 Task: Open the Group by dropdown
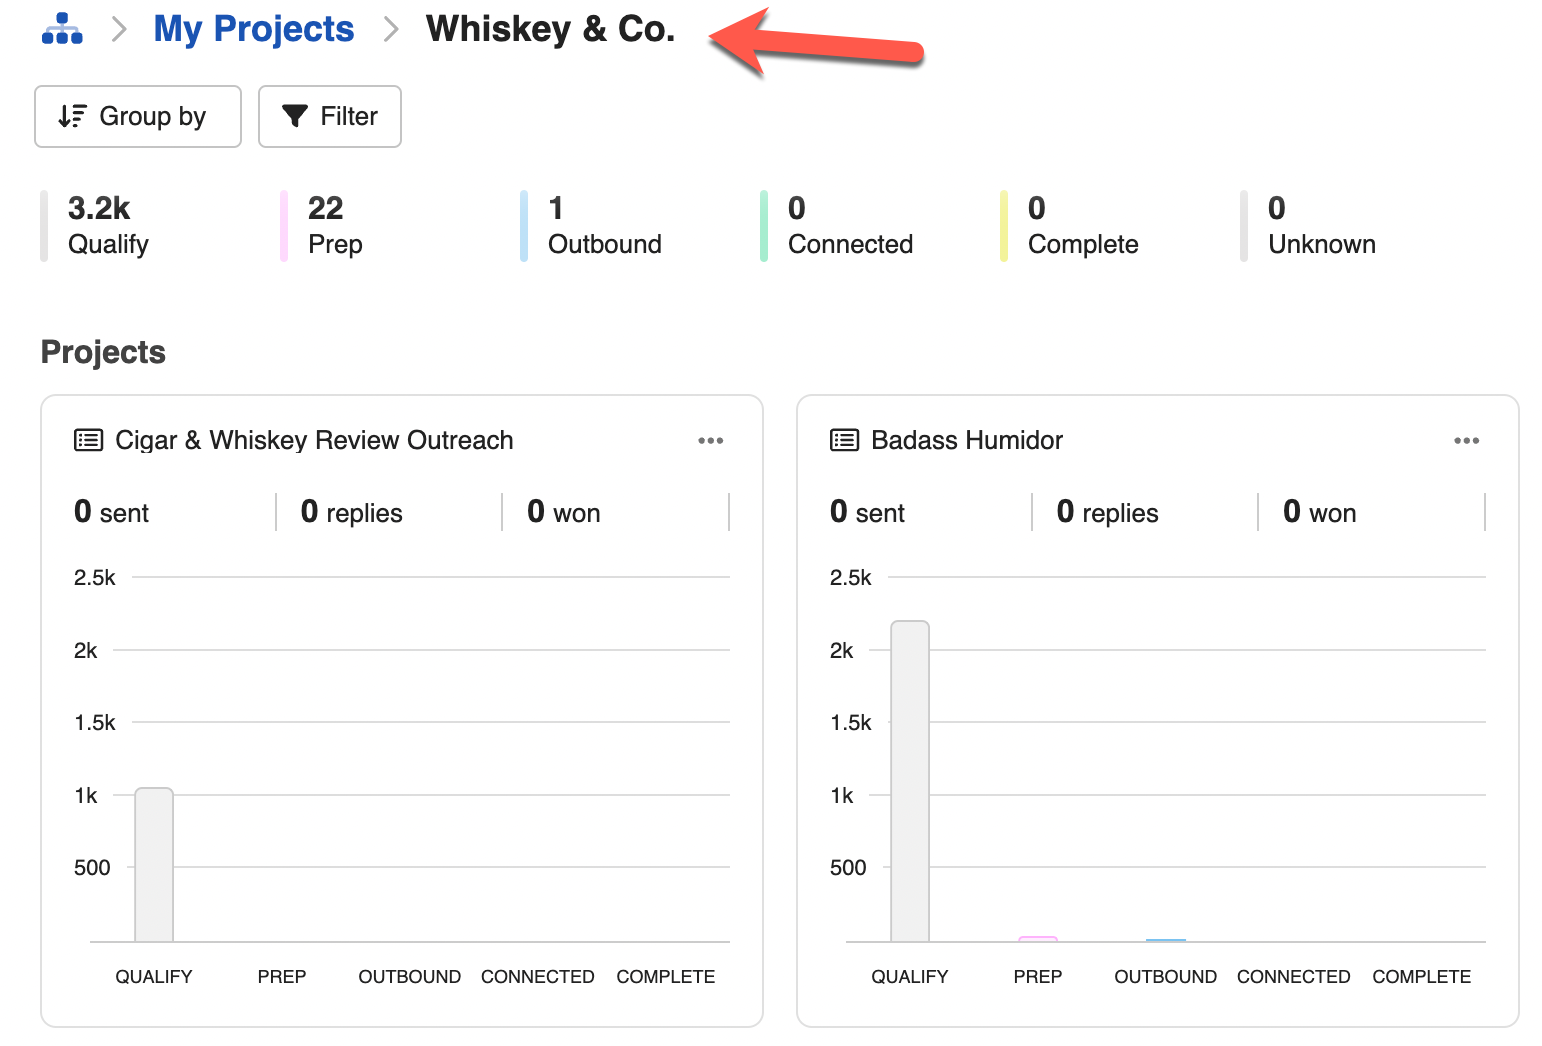click(138, 116)
